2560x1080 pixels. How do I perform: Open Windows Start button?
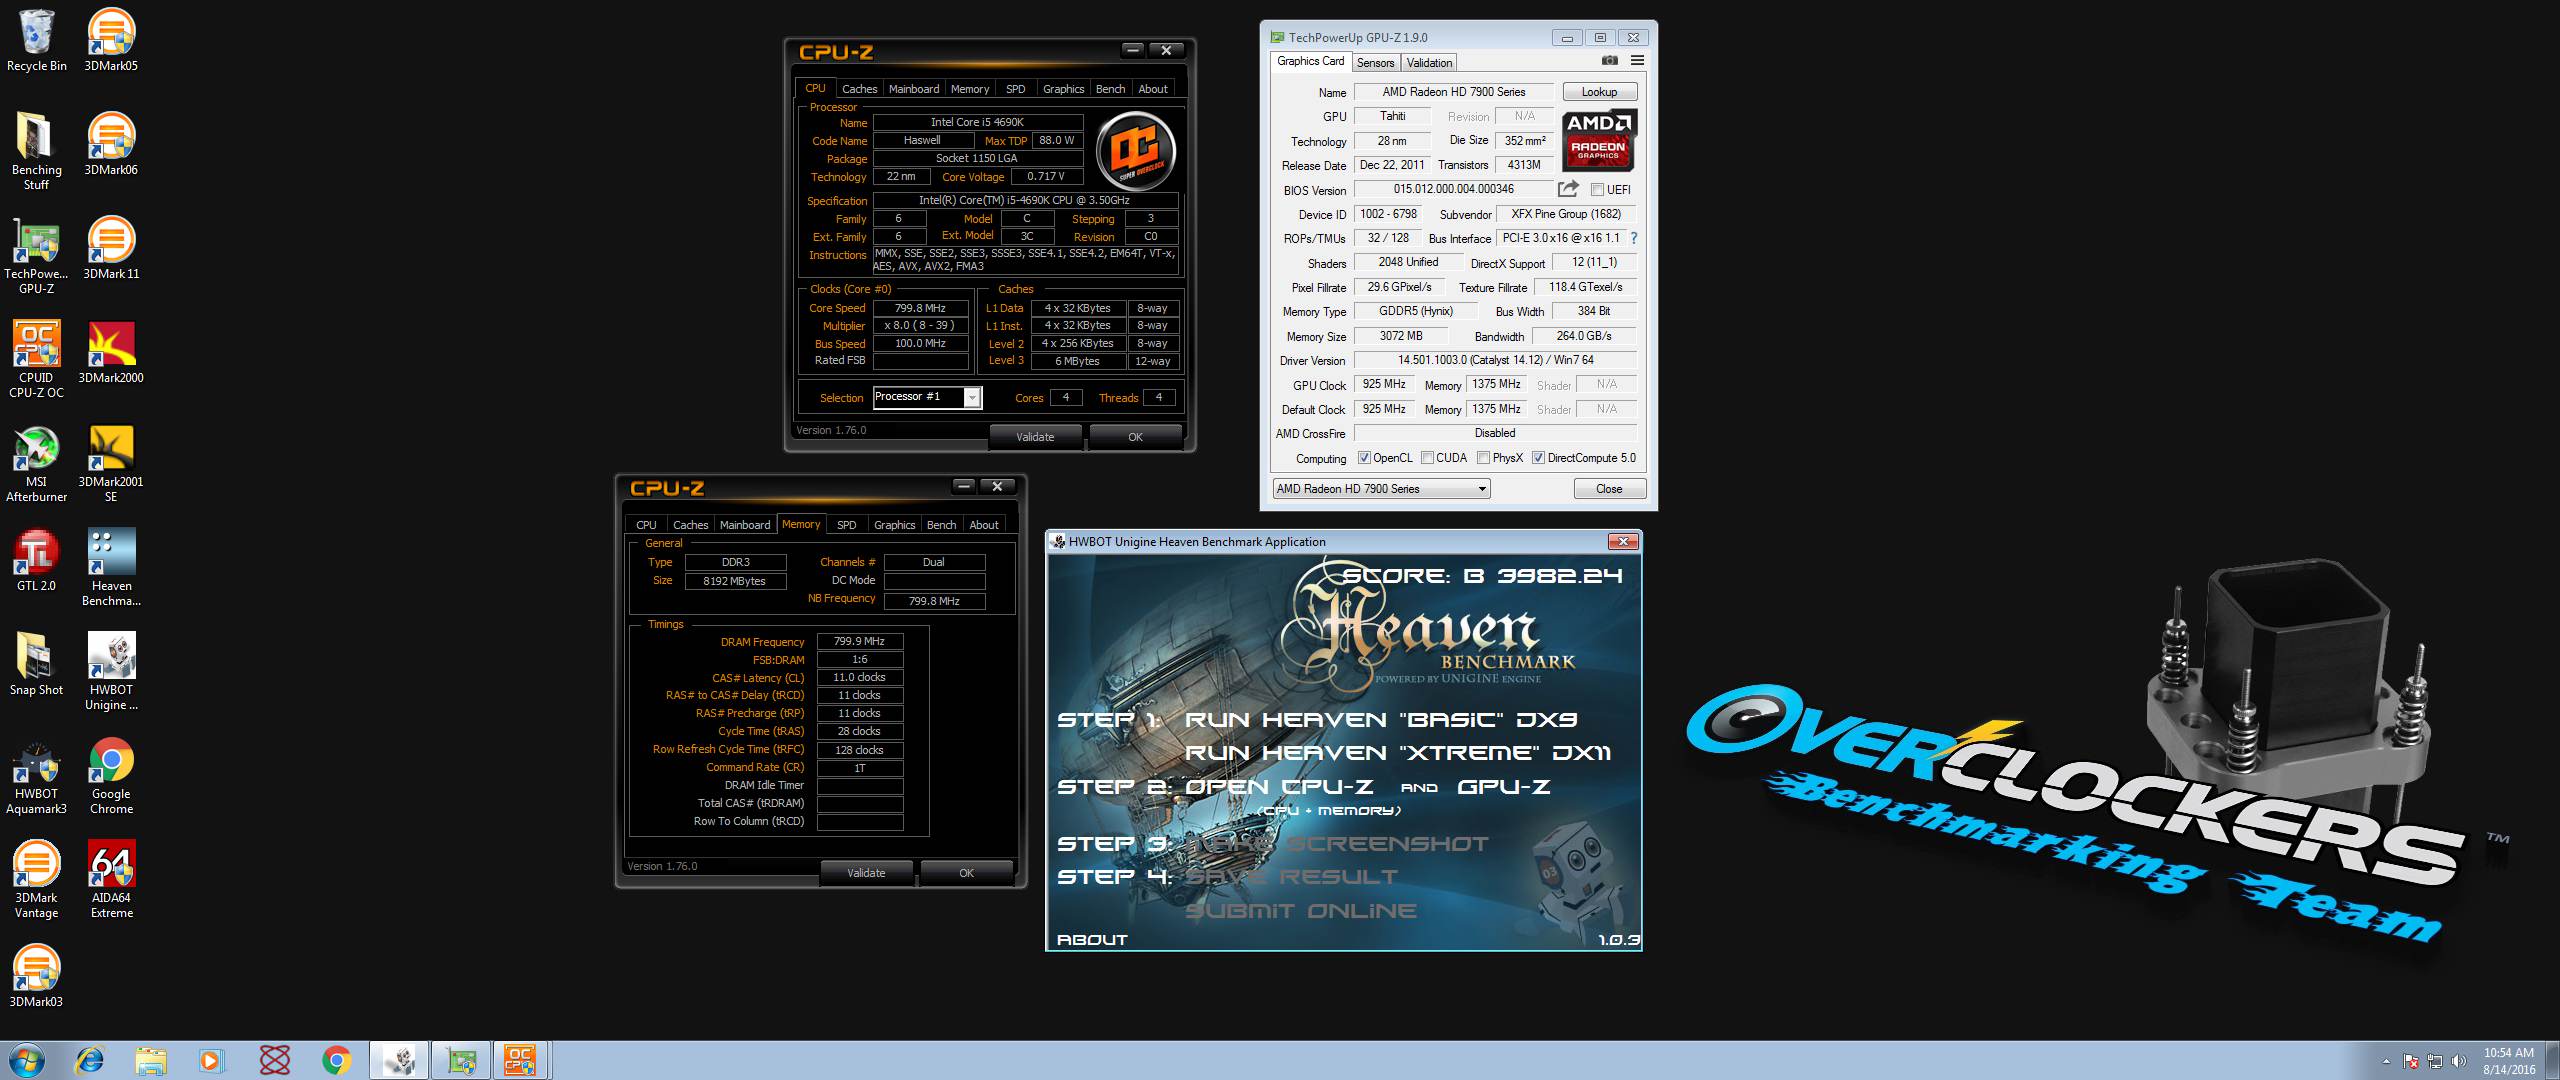point(26,1060)
